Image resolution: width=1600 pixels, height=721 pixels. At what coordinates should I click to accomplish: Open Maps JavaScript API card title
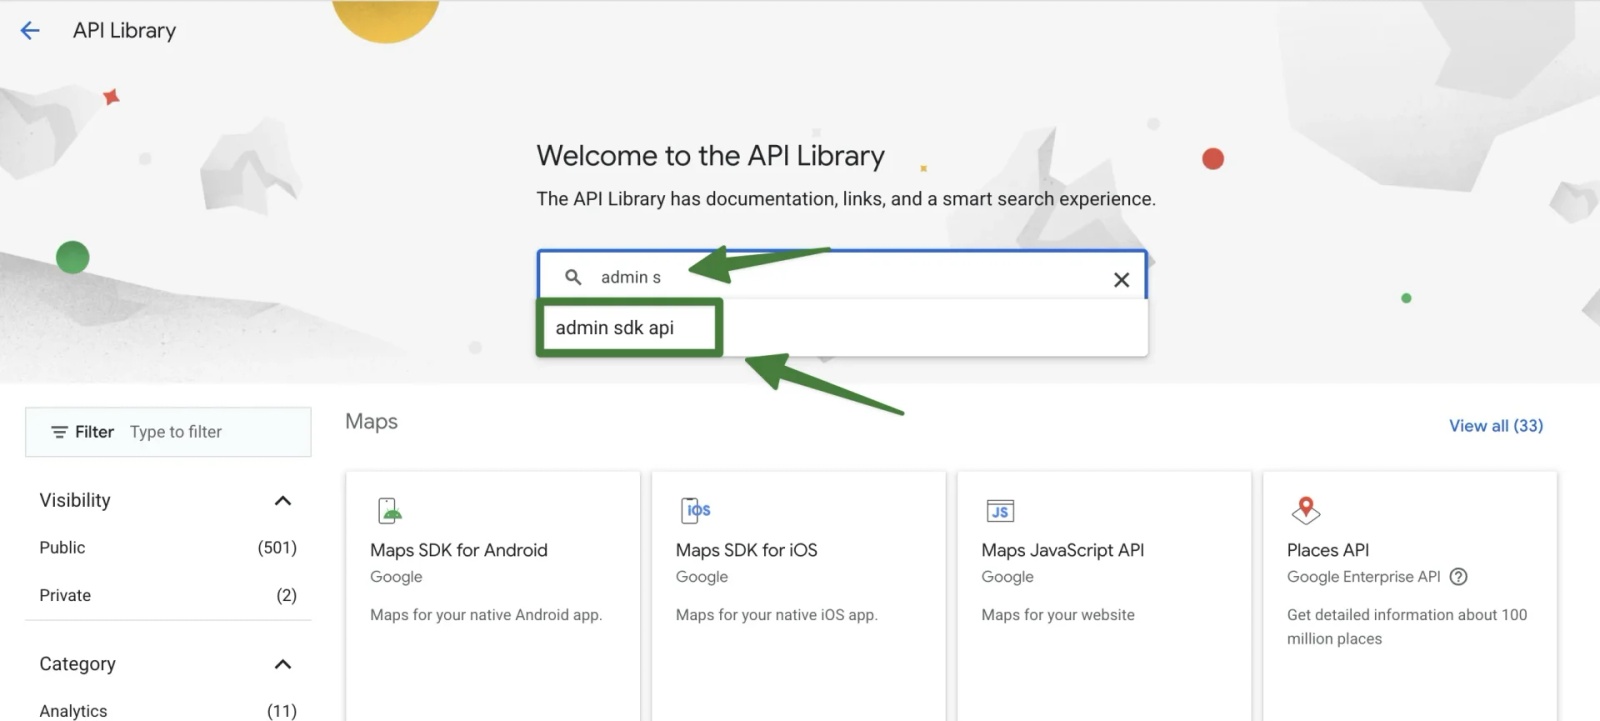1062,550
